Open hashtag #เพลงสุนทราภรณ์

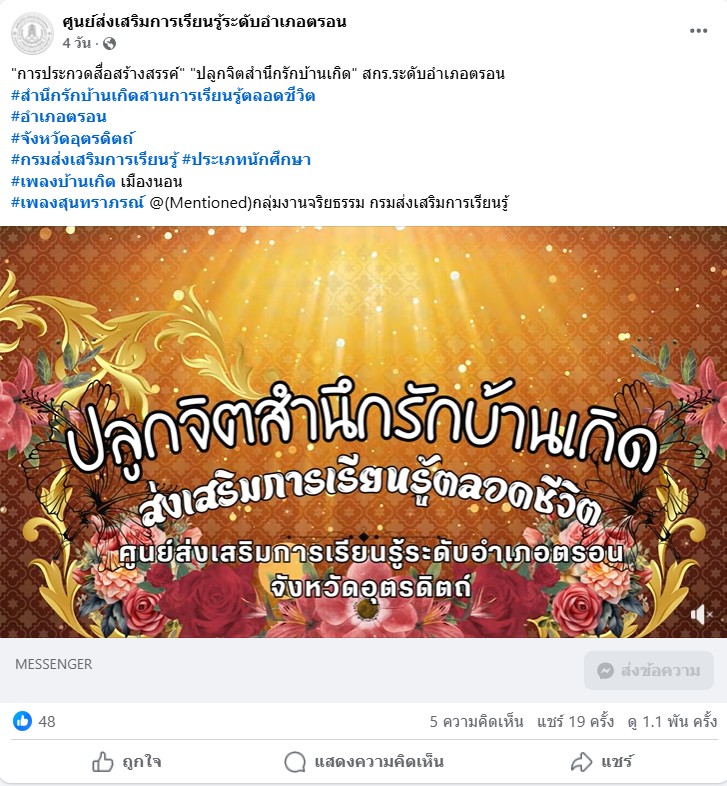(x=78, y=203)
